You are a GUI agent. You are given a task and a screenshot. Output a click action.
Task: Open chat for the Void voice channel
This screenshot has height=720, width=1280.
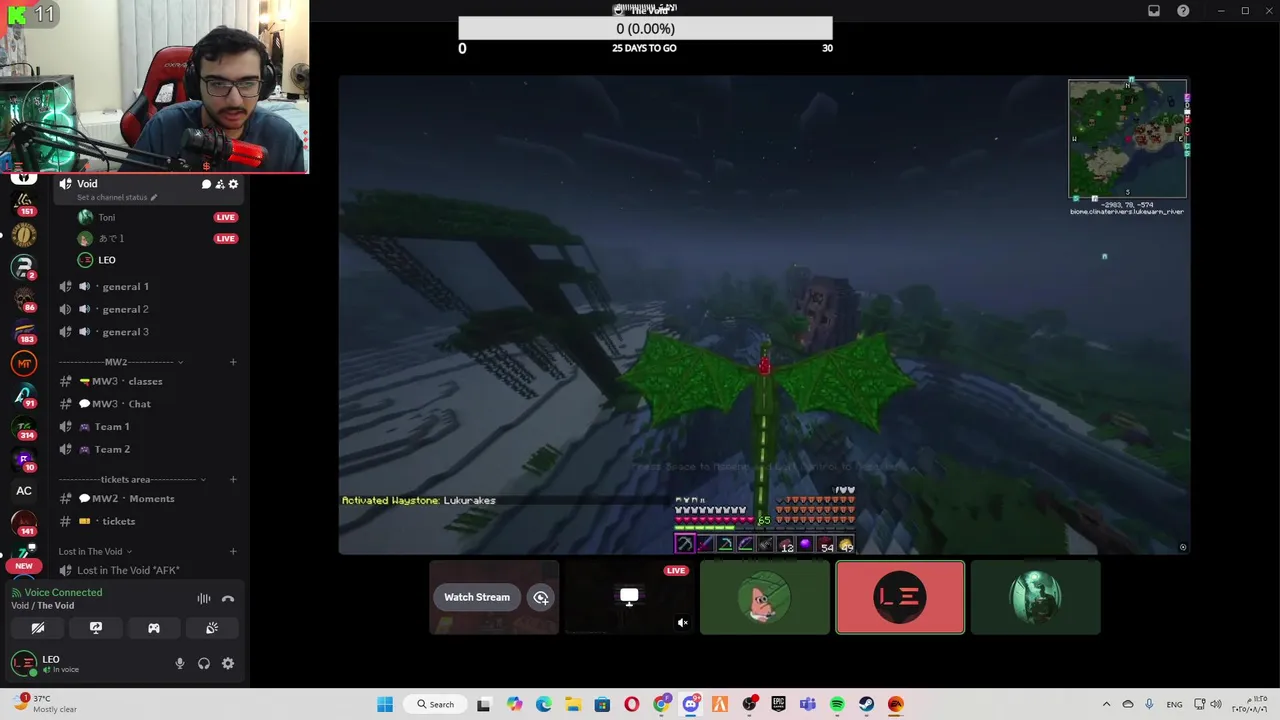pyautogui.click(x=206, y=184)
